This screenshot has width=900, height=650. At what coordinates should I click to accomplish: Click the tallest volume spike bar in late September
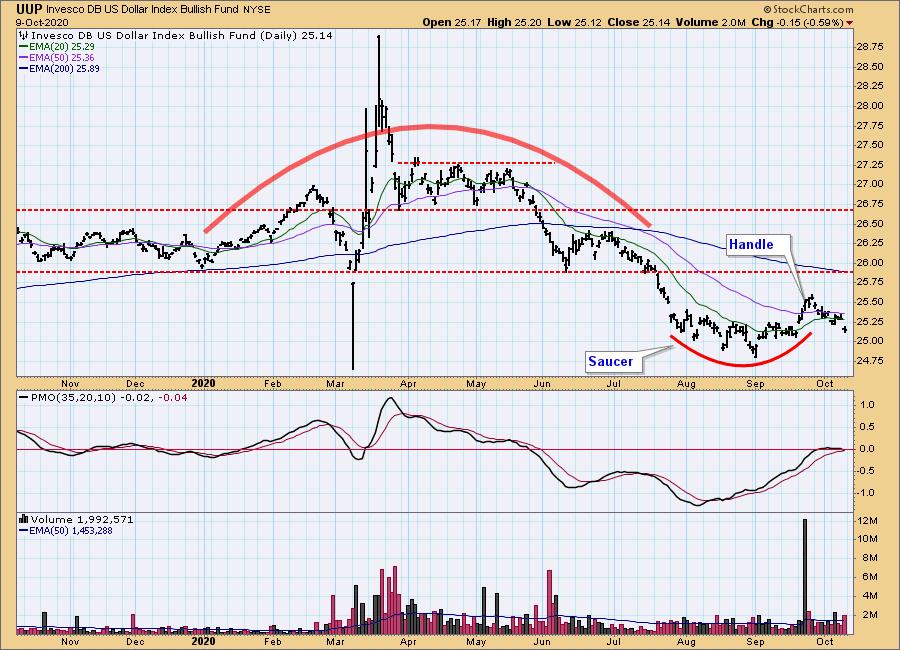805,577
